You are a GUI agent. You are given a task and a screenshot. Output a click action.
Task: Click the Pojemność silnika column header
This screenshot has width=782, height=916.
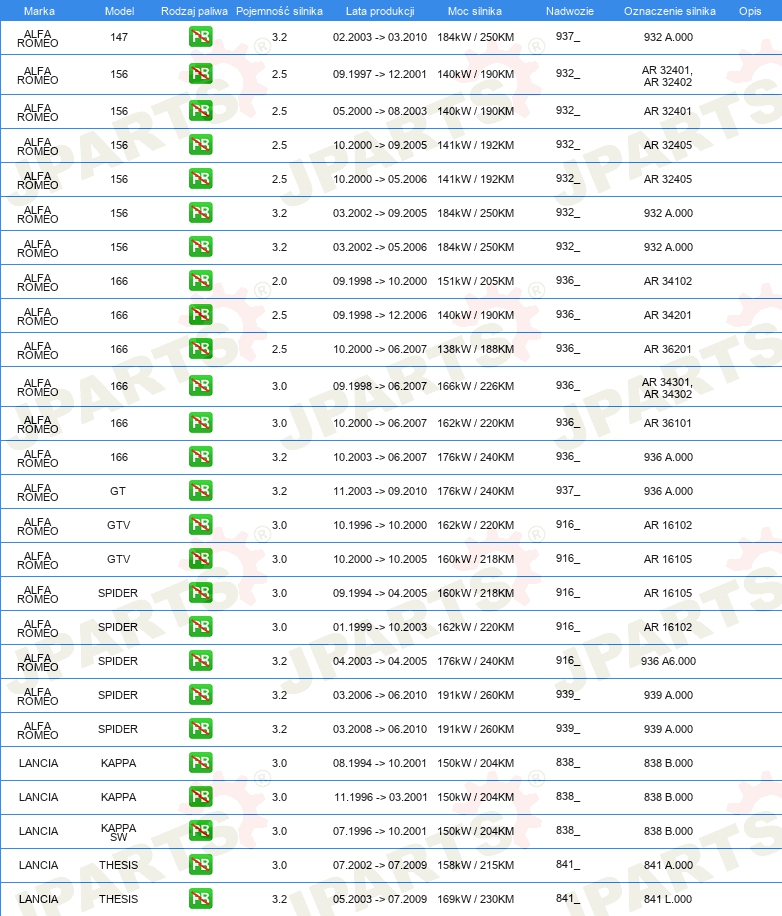[x=279, y=11]
